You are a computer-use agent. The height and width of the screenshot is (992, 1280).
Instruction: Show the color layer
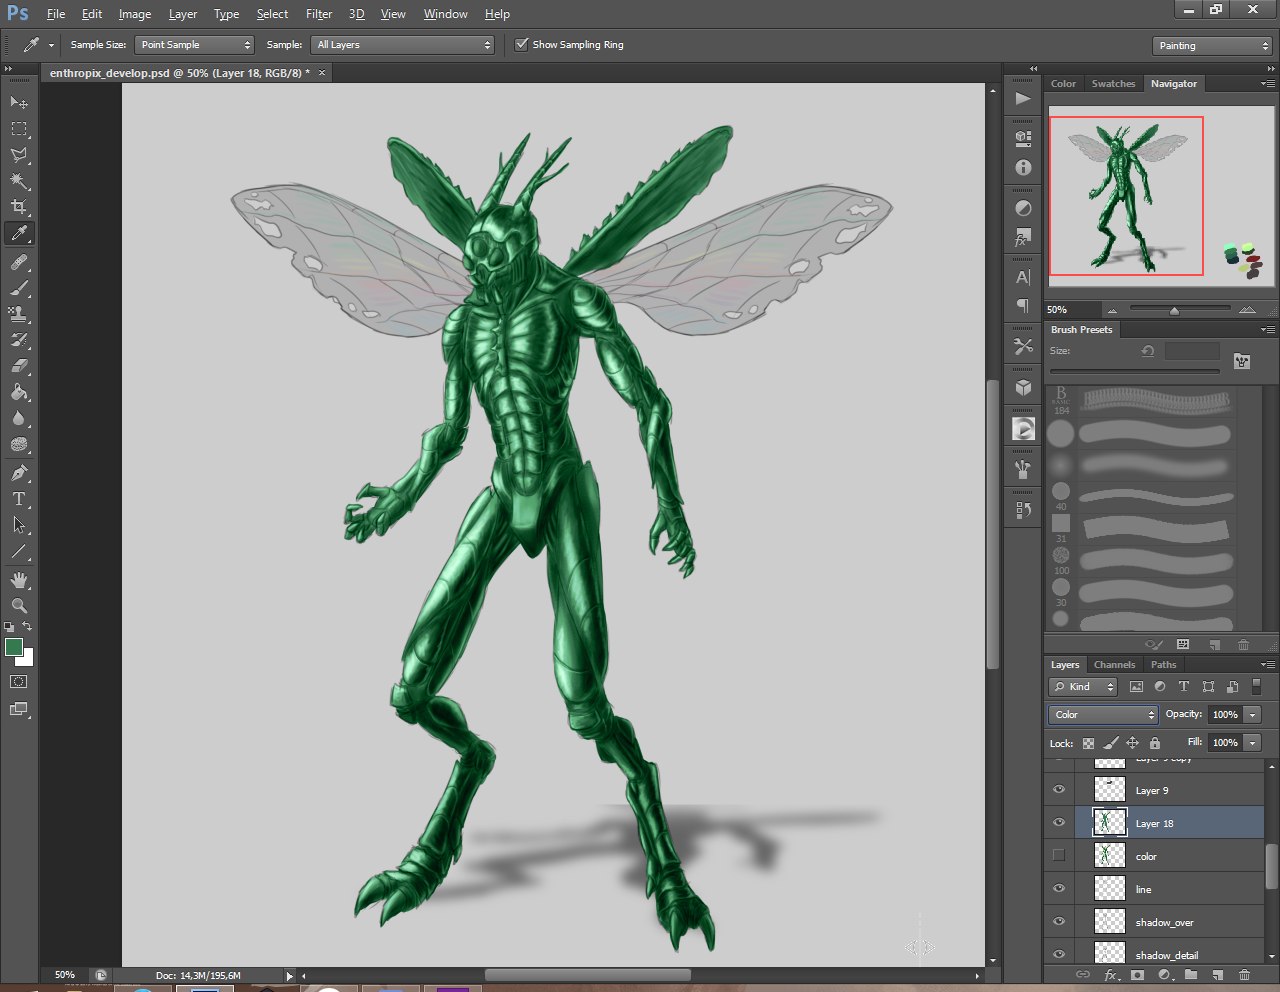pos(1059,856)
